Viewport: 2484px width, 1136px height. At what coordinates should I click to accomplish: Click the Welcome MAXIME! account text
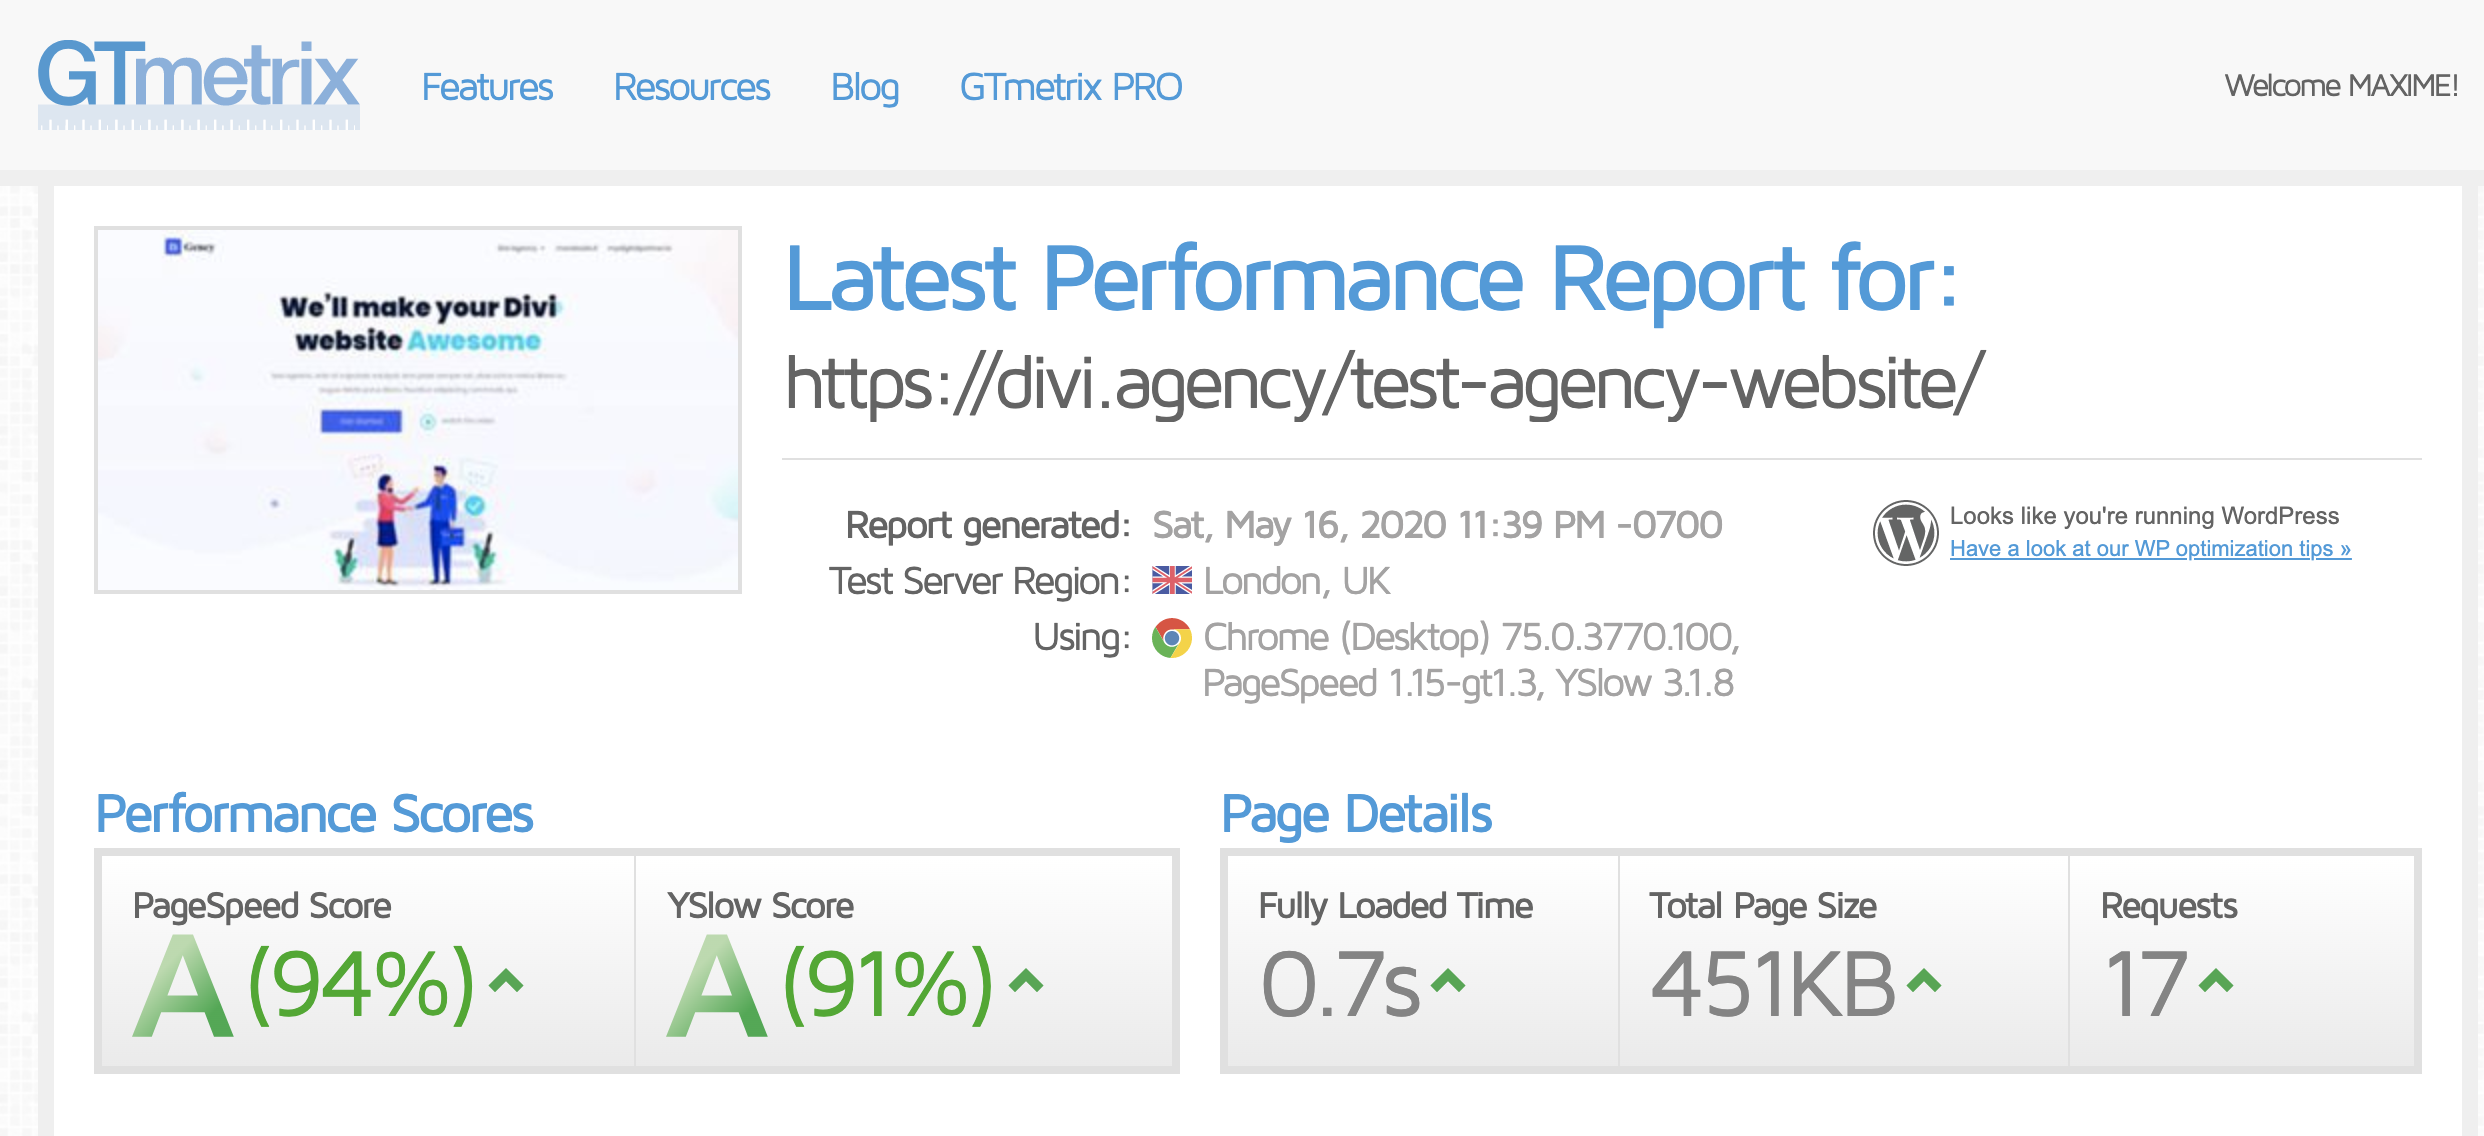pyautogui.click(x=2341, y=86)
